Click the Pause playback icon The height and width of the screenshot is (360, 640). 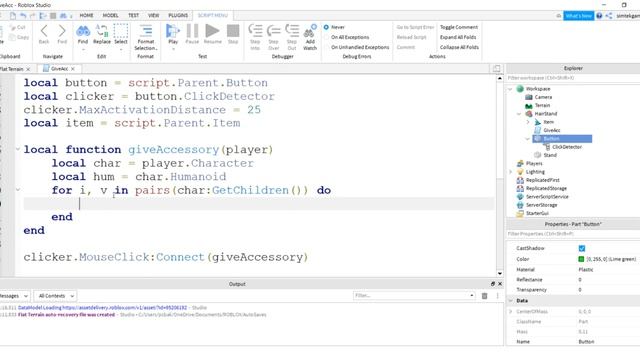(x=192, y=31)
